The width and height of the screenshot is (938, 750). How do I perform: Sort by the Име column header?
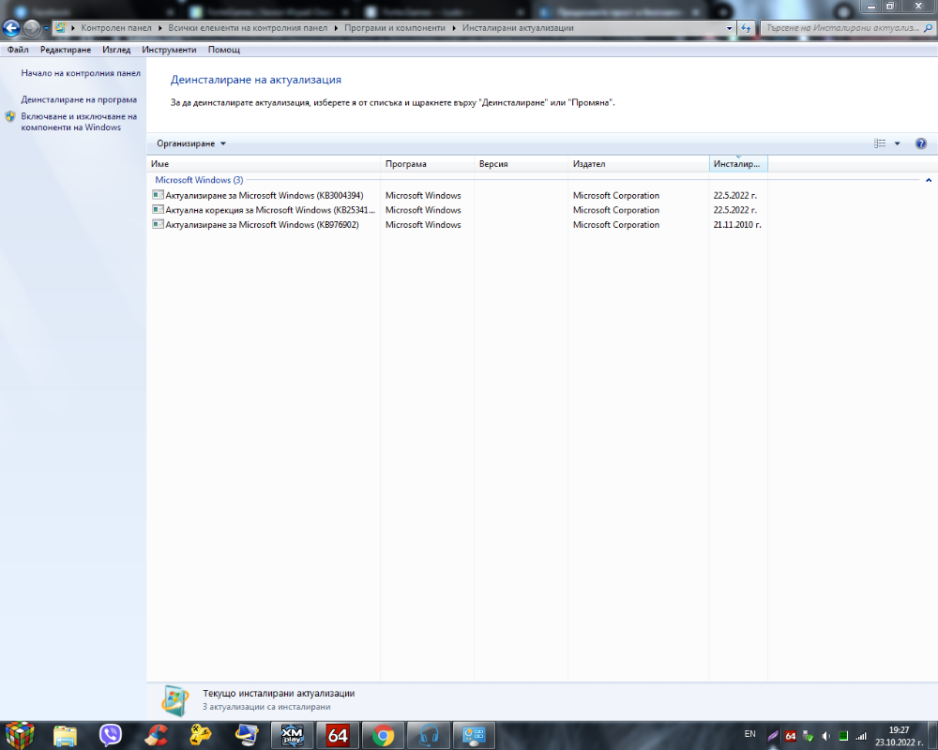263,164
